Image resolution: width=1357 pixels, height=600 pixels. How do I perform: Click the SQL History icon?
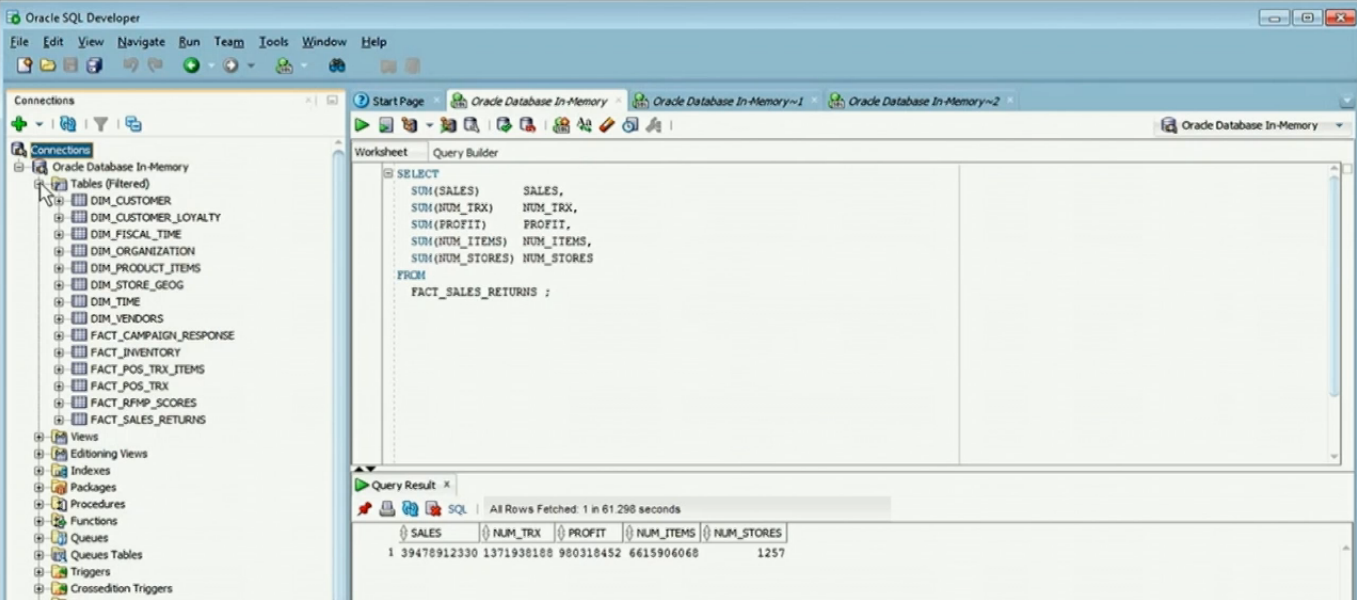630,125
